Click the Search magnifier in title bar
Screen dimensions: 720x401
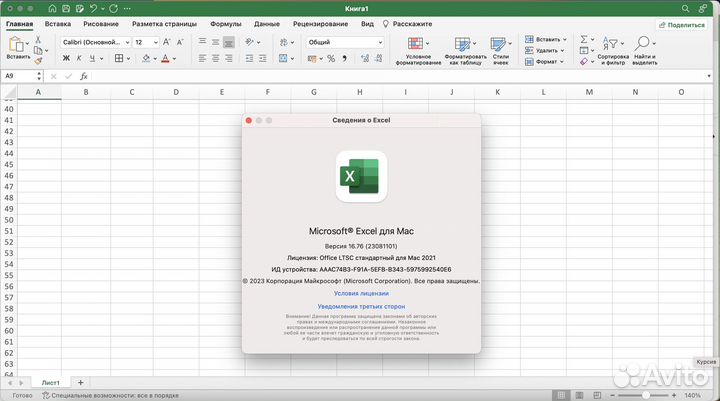click(685, 8)
